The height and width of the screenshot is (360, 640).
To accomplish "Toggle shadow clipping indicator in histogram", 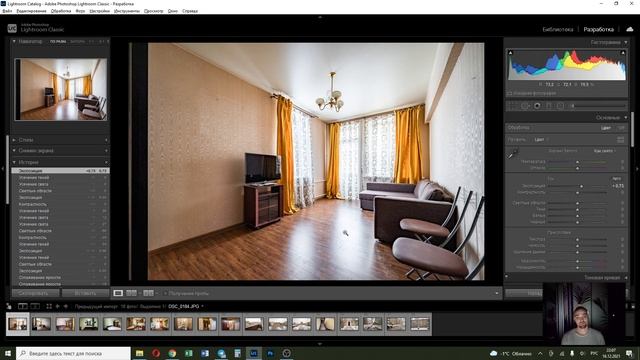I will tap(510, 53).
